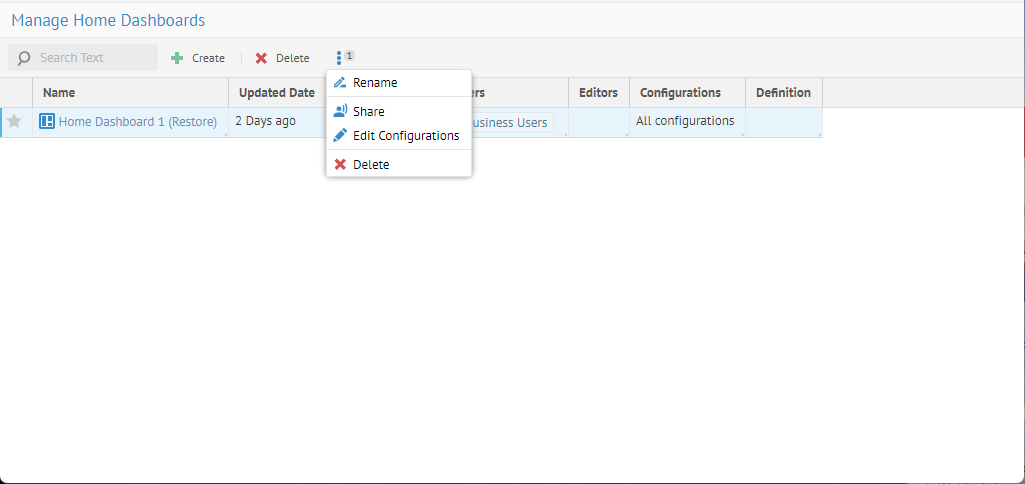The image size is (1025, 484).
Task: Choose Edit Configurations menu entry
Action: 406,135
